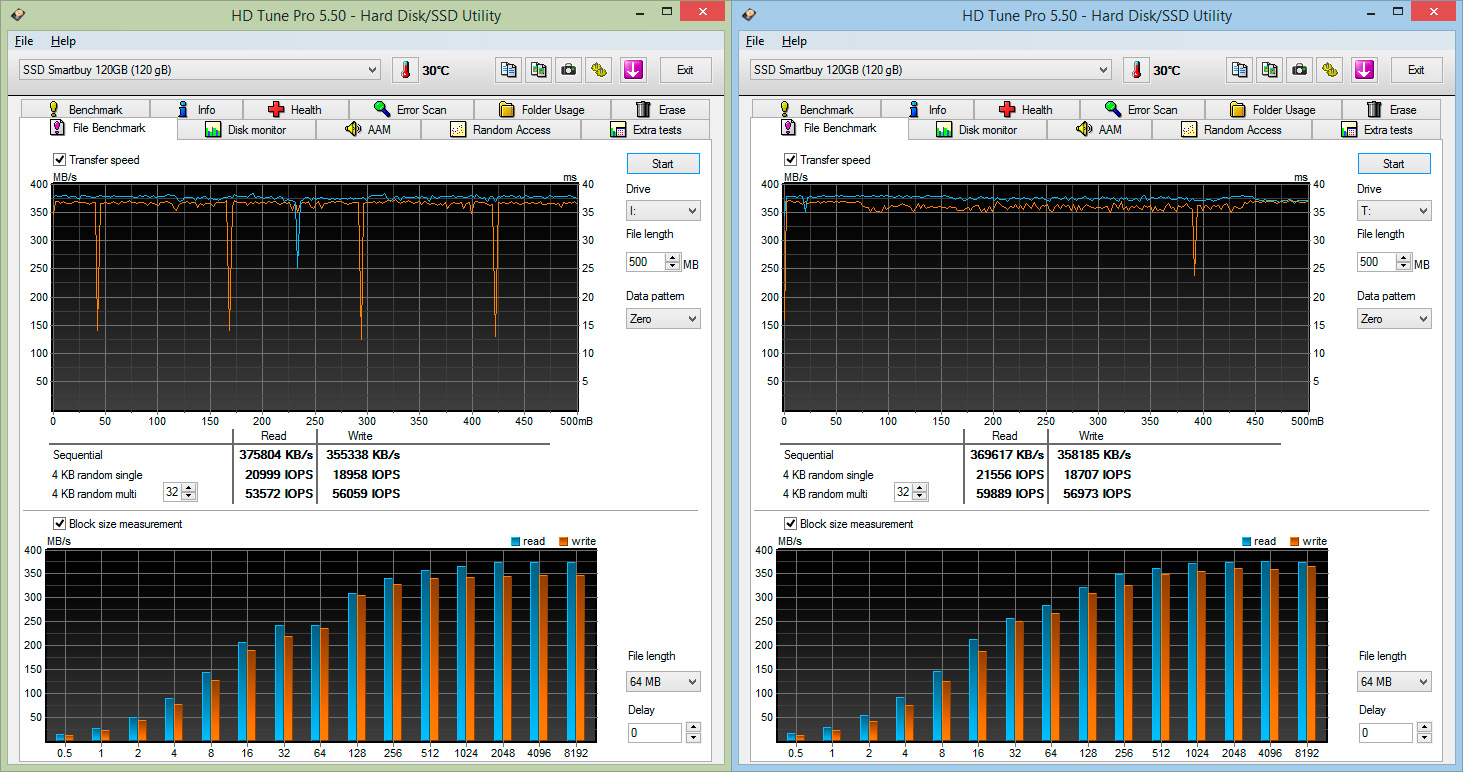Screen dimensions: 1463x772
Task: Open 64 MB File length dropdown in left window
Action: [663, 682]
